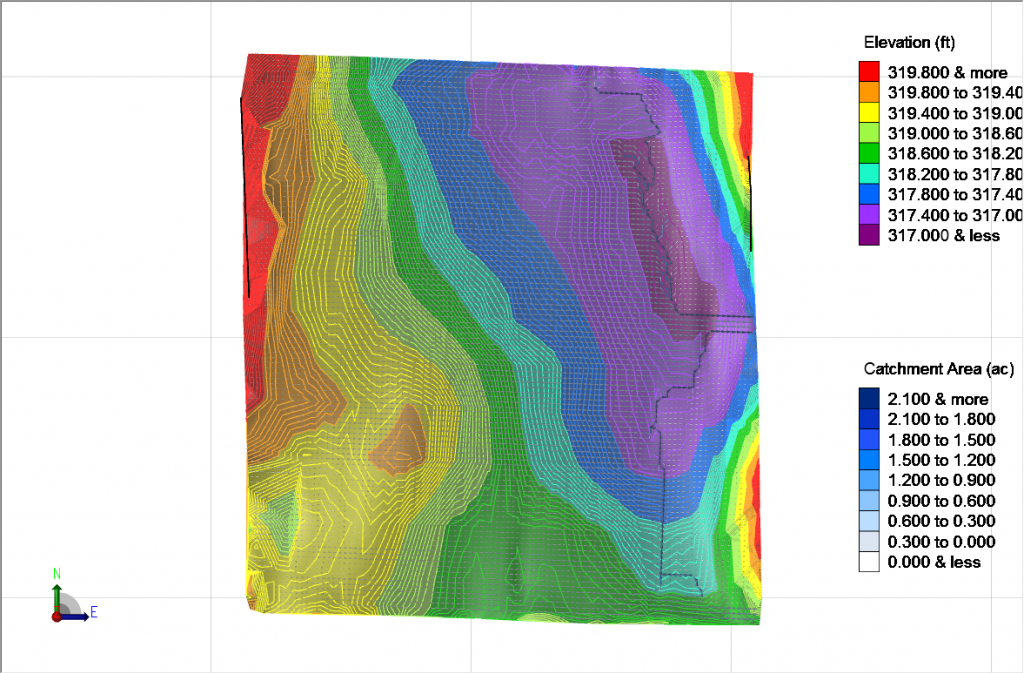Click the 0.900 to 0.600 catchment swatch

tap(869, 500)
